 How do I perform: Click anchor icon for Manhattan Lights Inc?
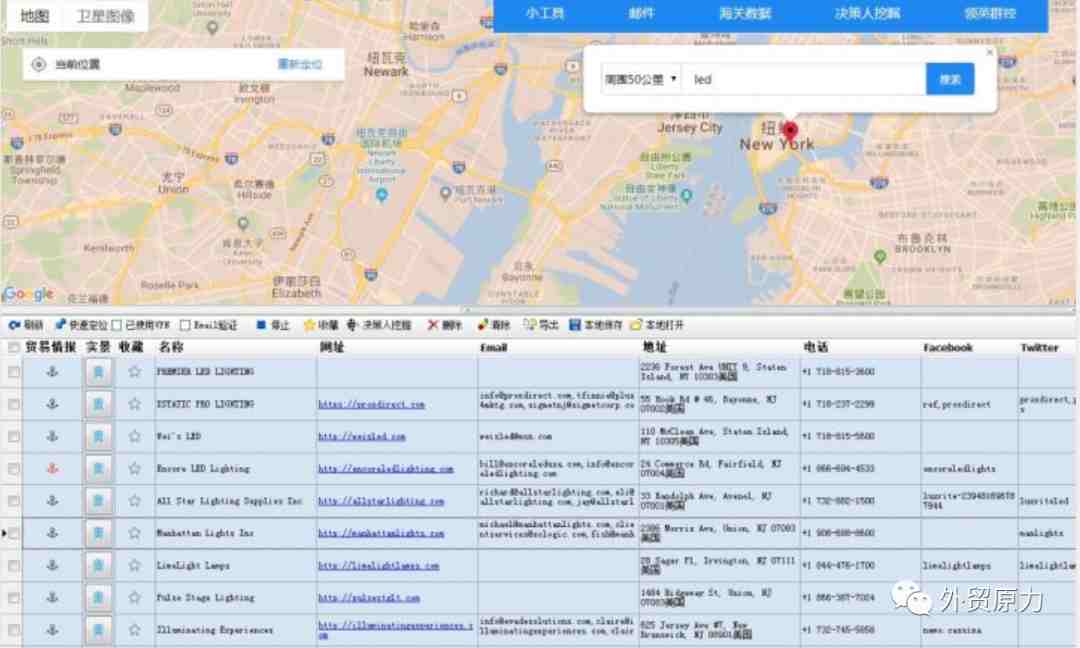pos(52,533)
